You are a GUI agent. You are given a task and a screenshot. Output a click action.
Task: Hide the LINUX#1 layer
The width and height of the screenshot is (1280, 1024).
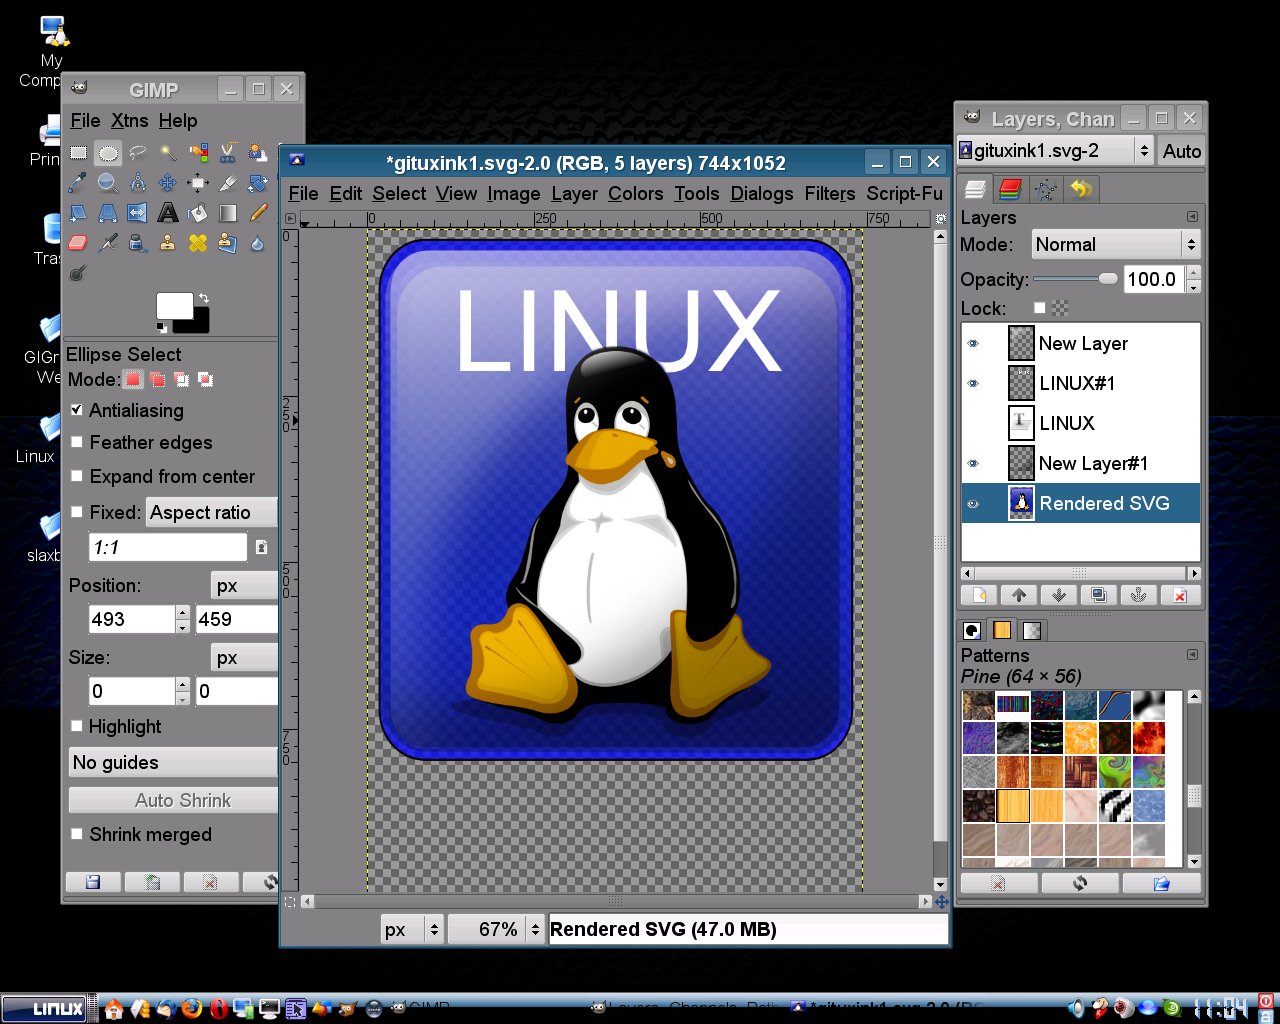pyautogui.click(x=973, y=383)
